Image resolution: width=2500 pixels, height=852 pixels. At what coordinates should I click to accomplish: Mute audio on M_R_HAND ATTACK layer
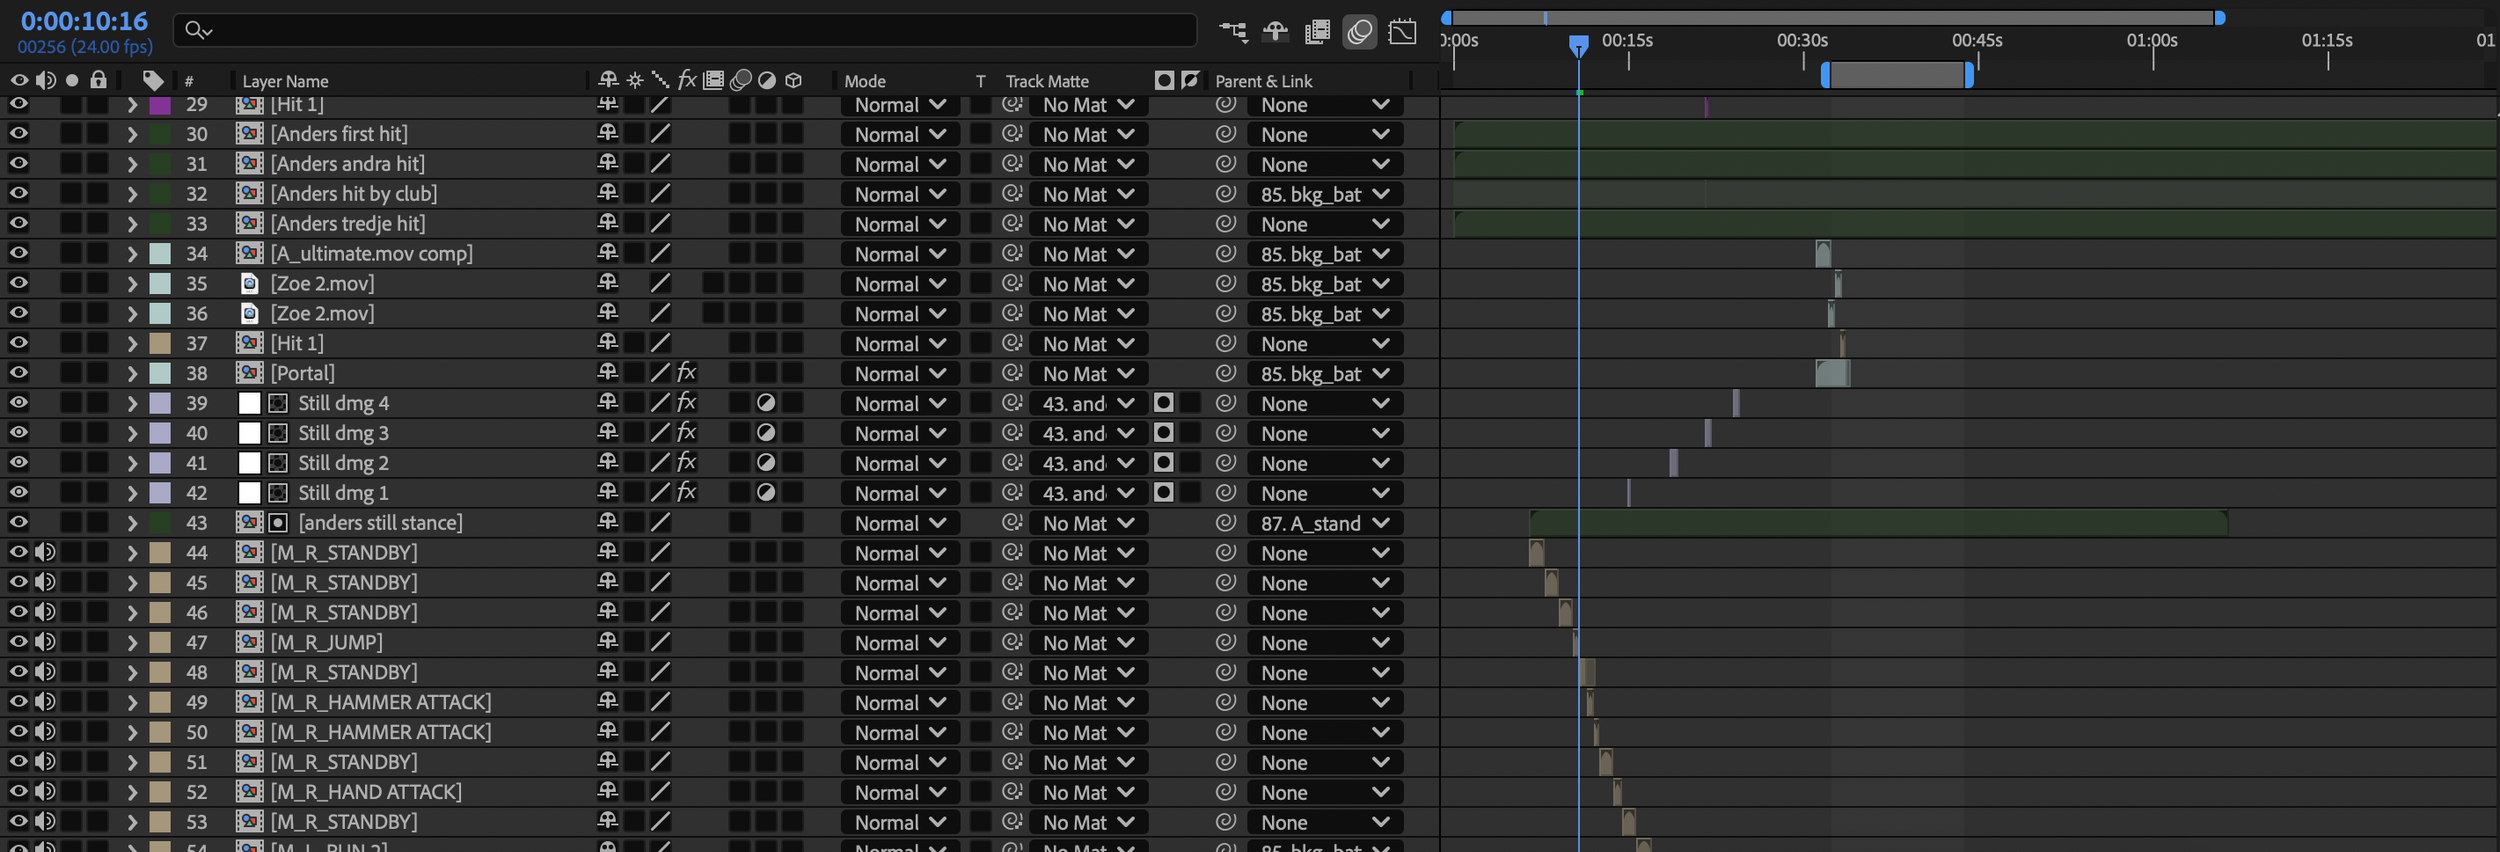click(x=46, y=792)
